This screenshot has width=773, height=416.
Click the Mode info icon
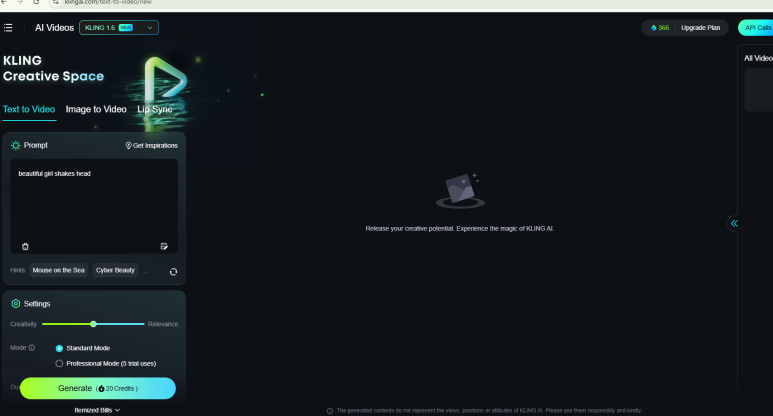click(x=32, y=347)
